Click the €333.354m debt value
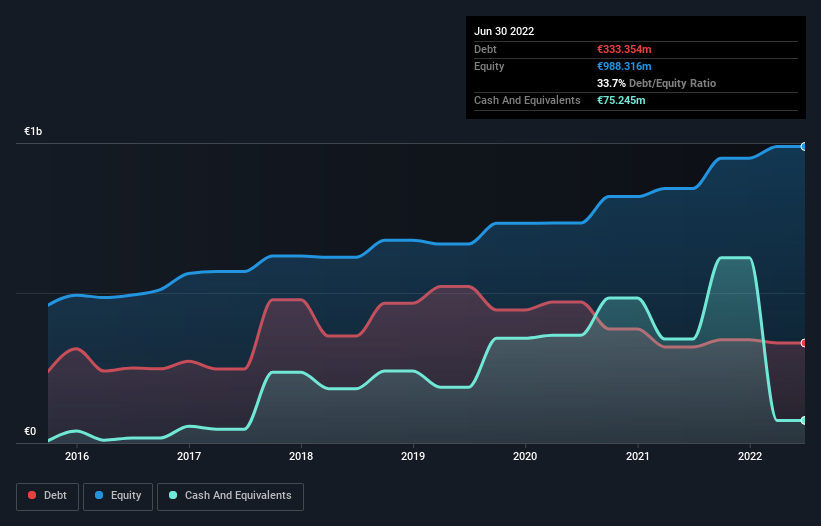Screen dimensions: 821x526 point(624,49)
